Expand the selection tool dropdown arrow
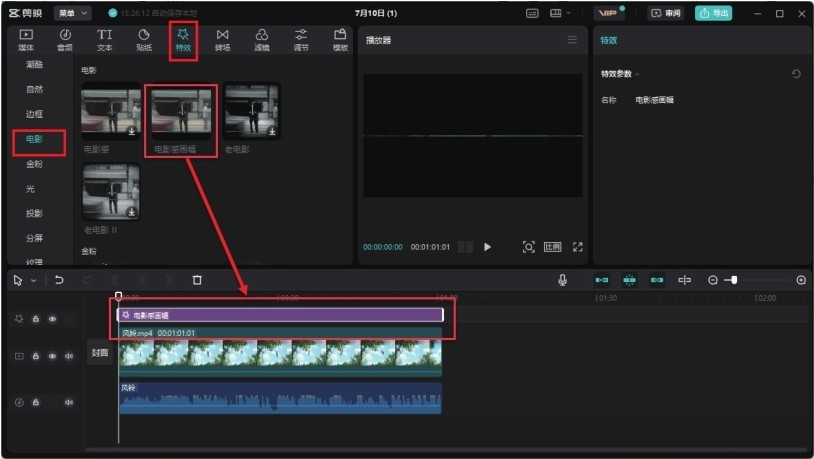This screenshot has width=814, height=459. click(x=33, y=281)
